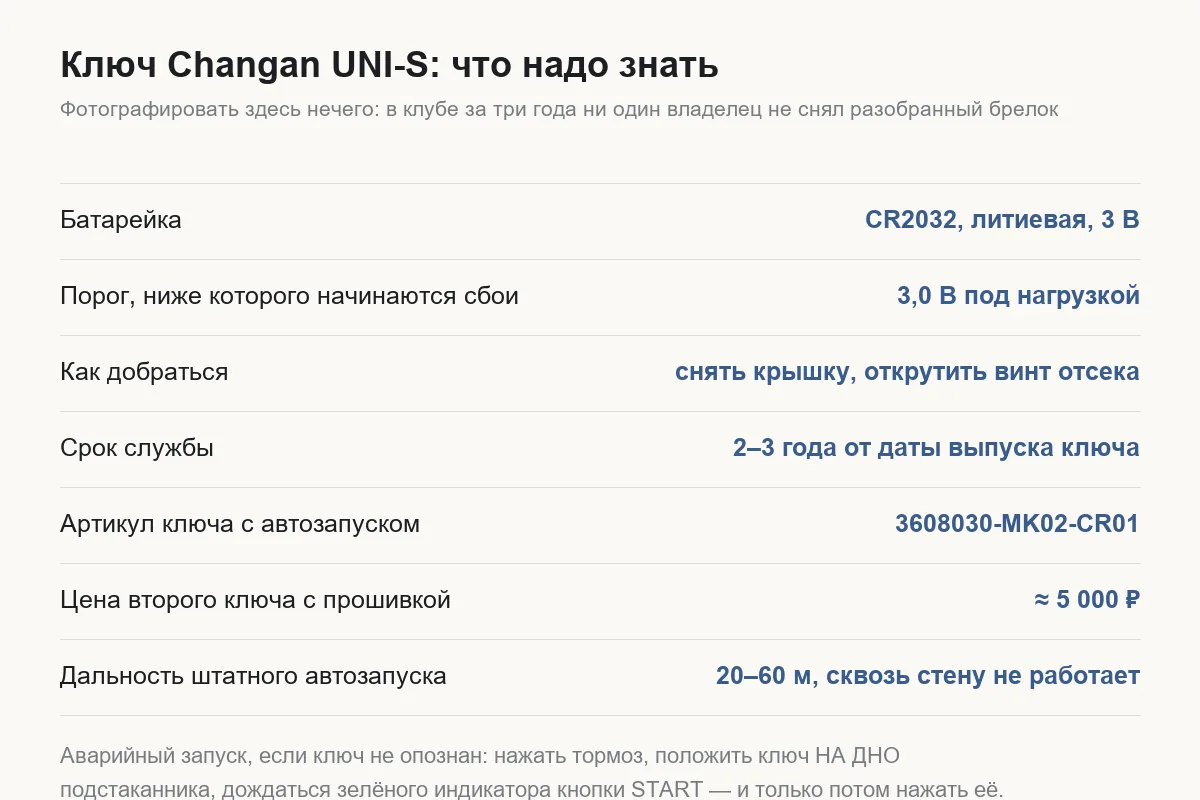Click the value 'CR2032, литиевая, 3 В'
1200x800 pixels.
point(1002,220)
